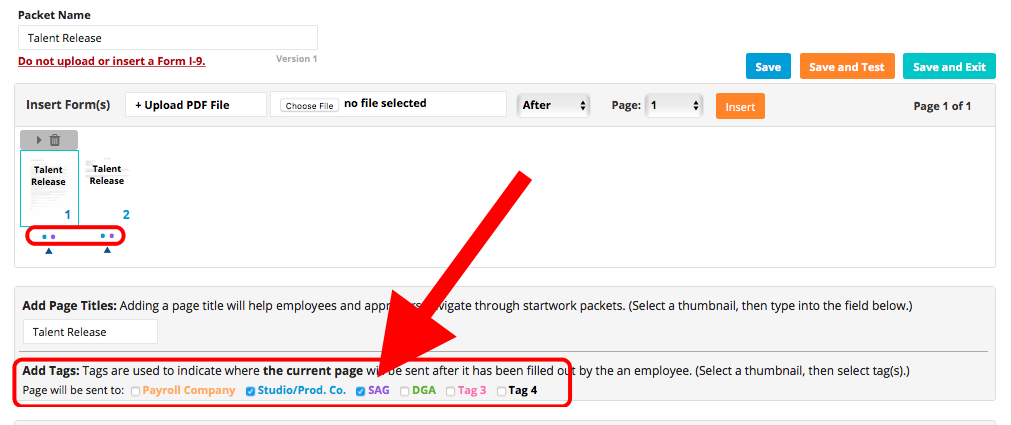Image resolution: width=1011 pixels, height=425 pixels.
Task: Enable the Payroll Company tag checkbox
Action: 135,391
